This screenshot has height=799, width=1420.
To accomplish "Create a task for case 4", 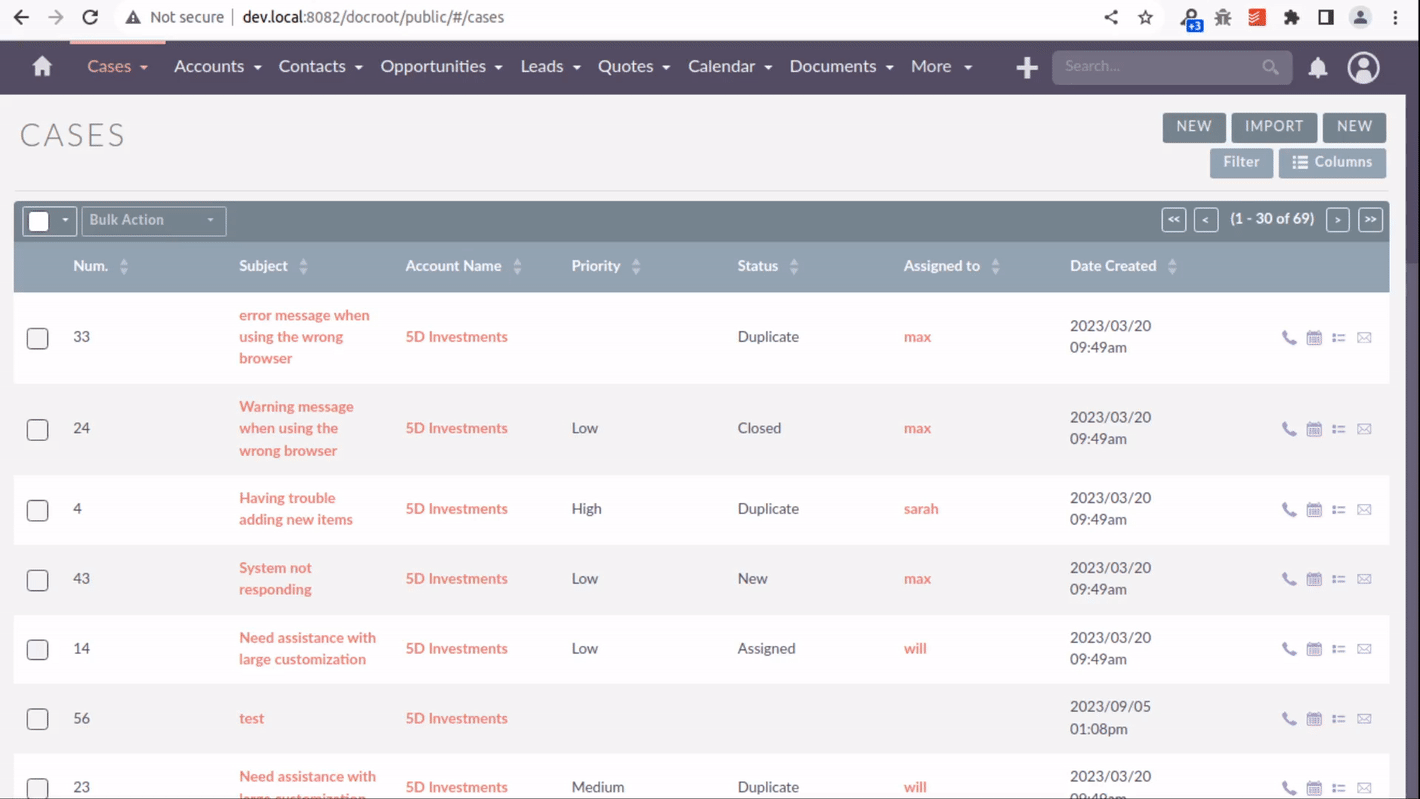I will coord(1339,509).
